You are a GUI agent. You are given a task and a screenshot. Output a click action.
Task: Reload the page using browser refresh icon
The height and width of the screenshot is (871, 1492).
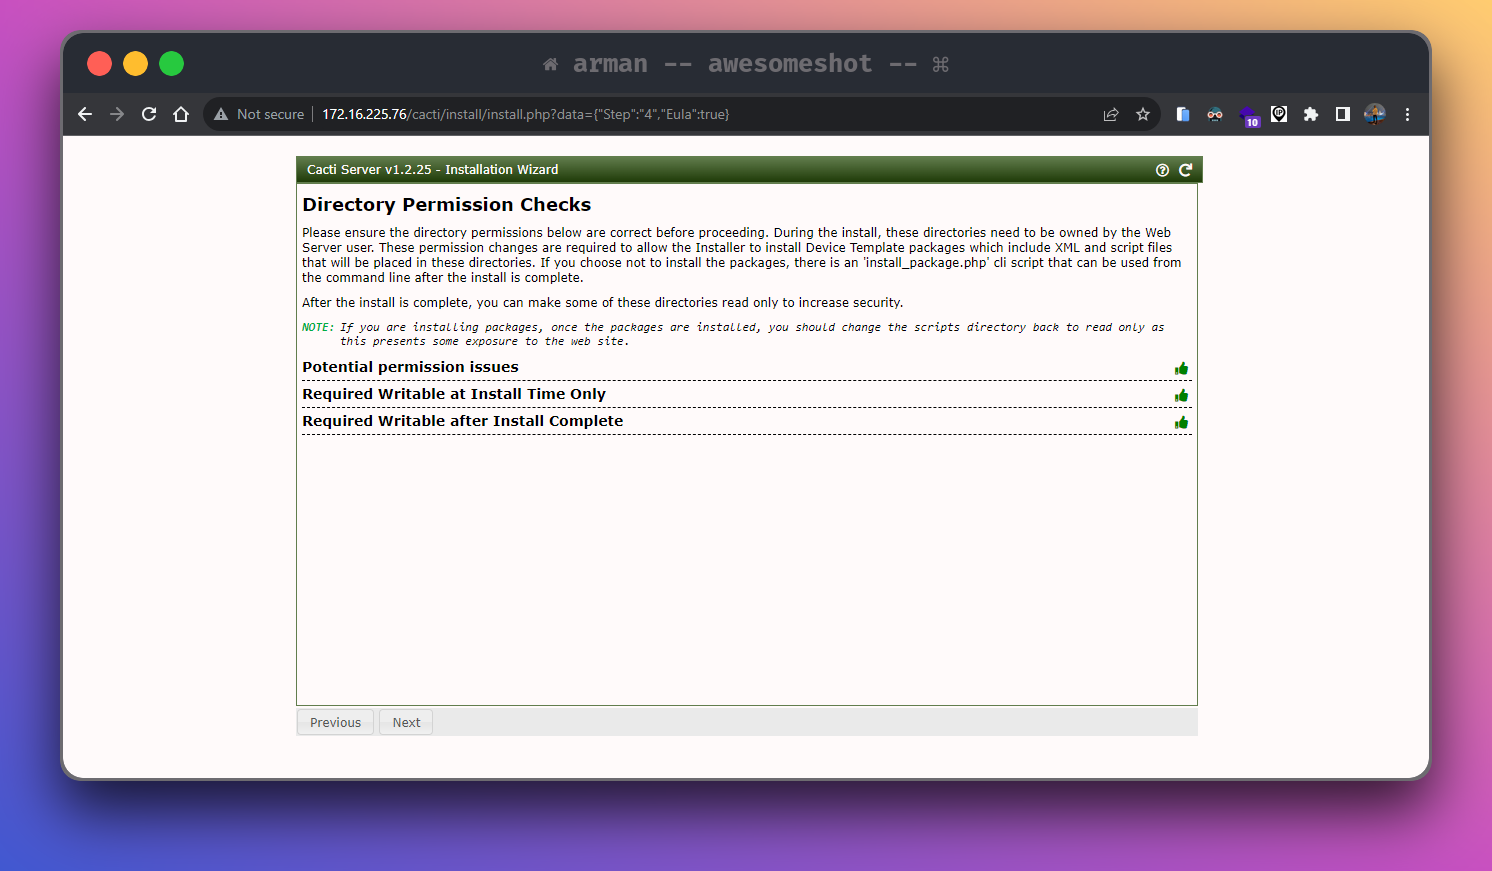click(x=149, y=114)
